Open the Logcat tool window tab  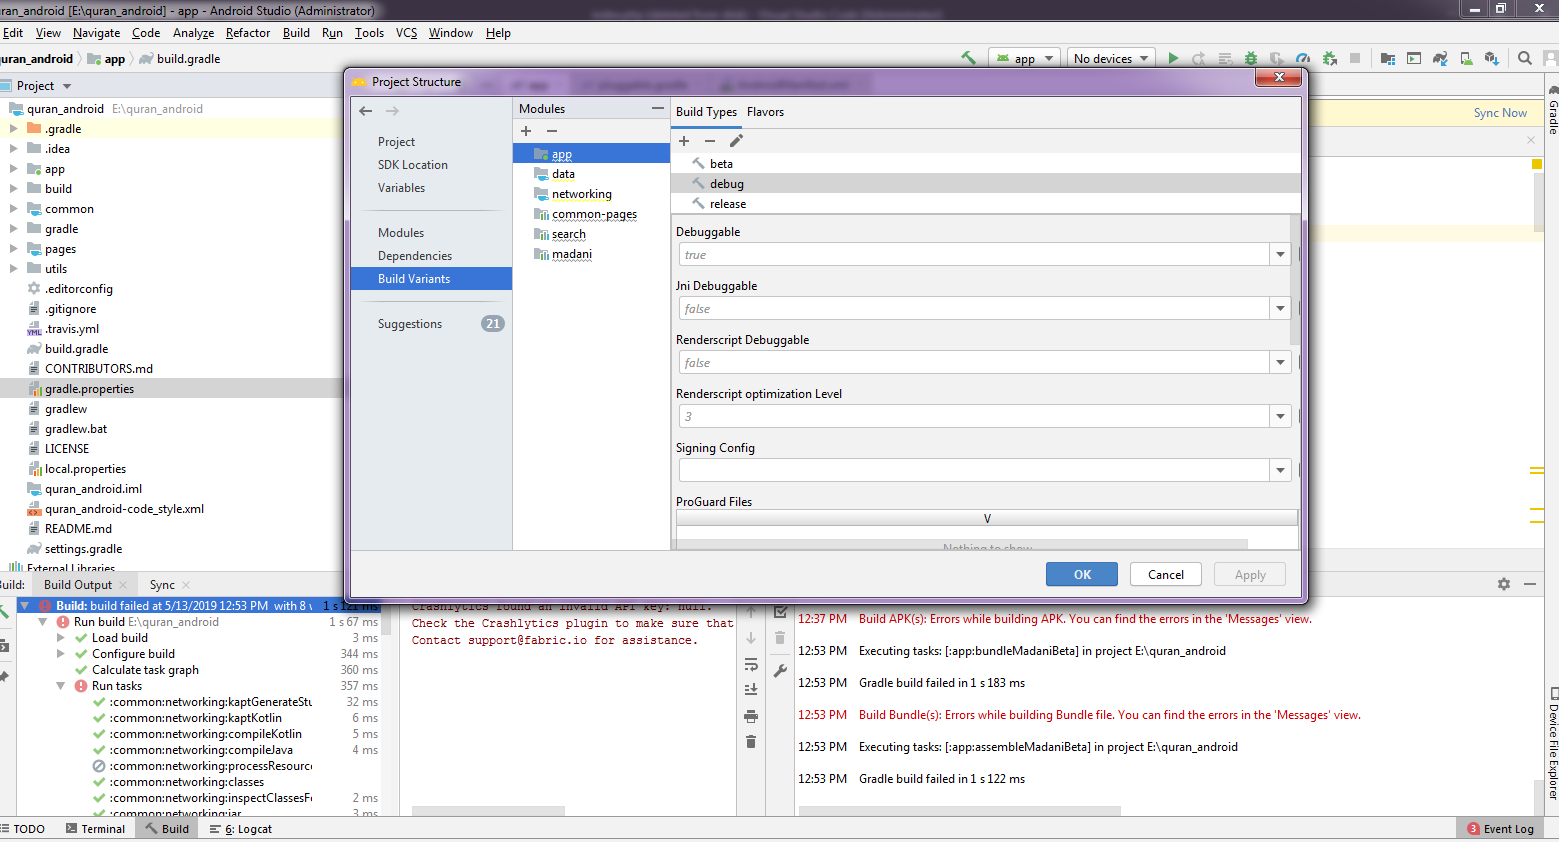(x=241, y=829)
